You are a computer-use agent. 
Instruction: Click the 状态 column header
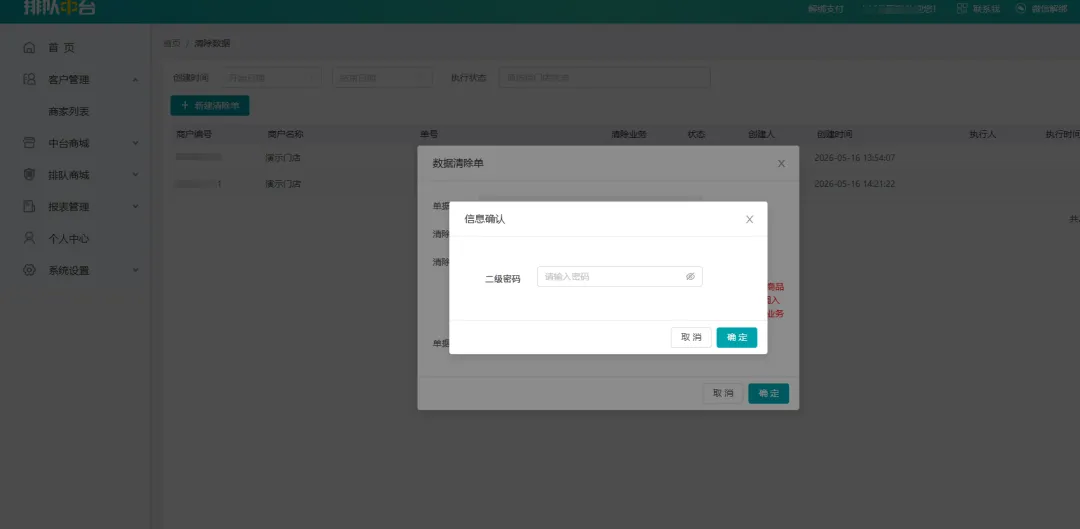coord(696,134)
